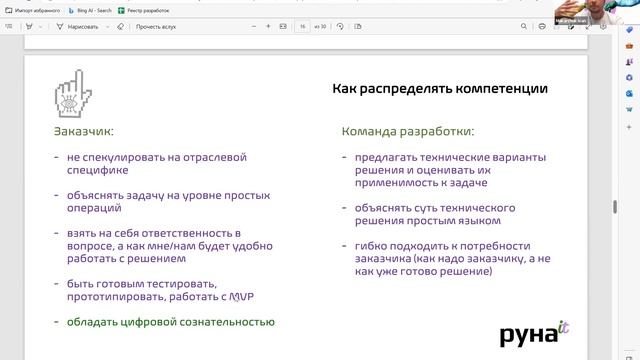Click the руна it logo
Image resolution: width=640 pixels, height=360 pixels.
534,334
